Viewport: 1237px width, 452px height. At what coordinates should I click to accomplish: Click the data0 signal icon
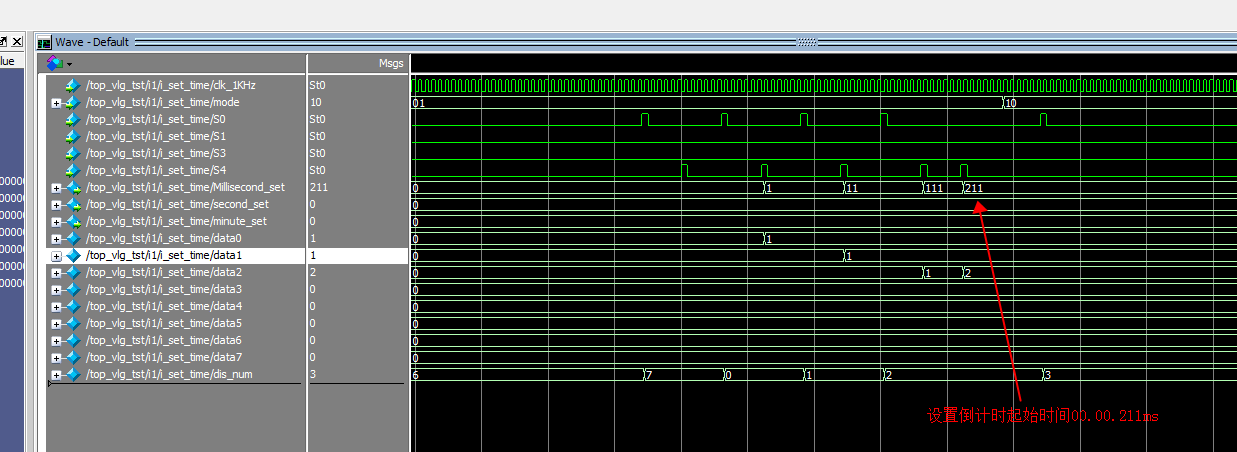click(x=72, y=239)
